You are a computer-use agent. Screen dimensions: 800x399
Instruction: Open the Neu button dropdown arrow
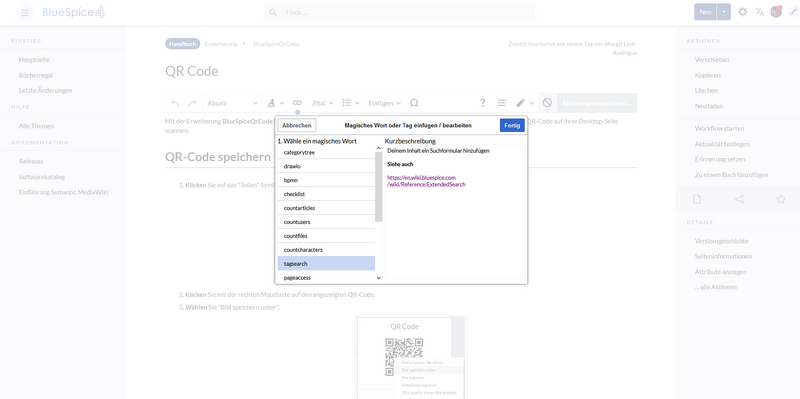[723, 12]
